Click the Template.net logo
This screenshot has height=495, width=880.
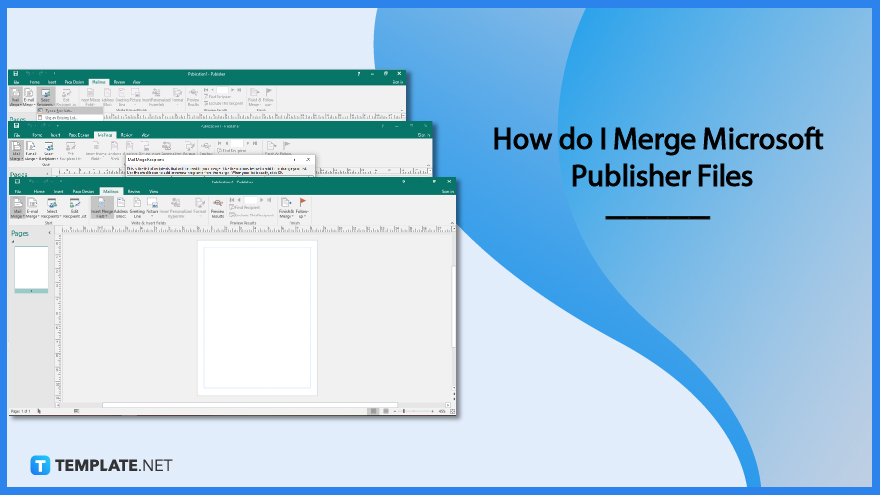[101, 465]
